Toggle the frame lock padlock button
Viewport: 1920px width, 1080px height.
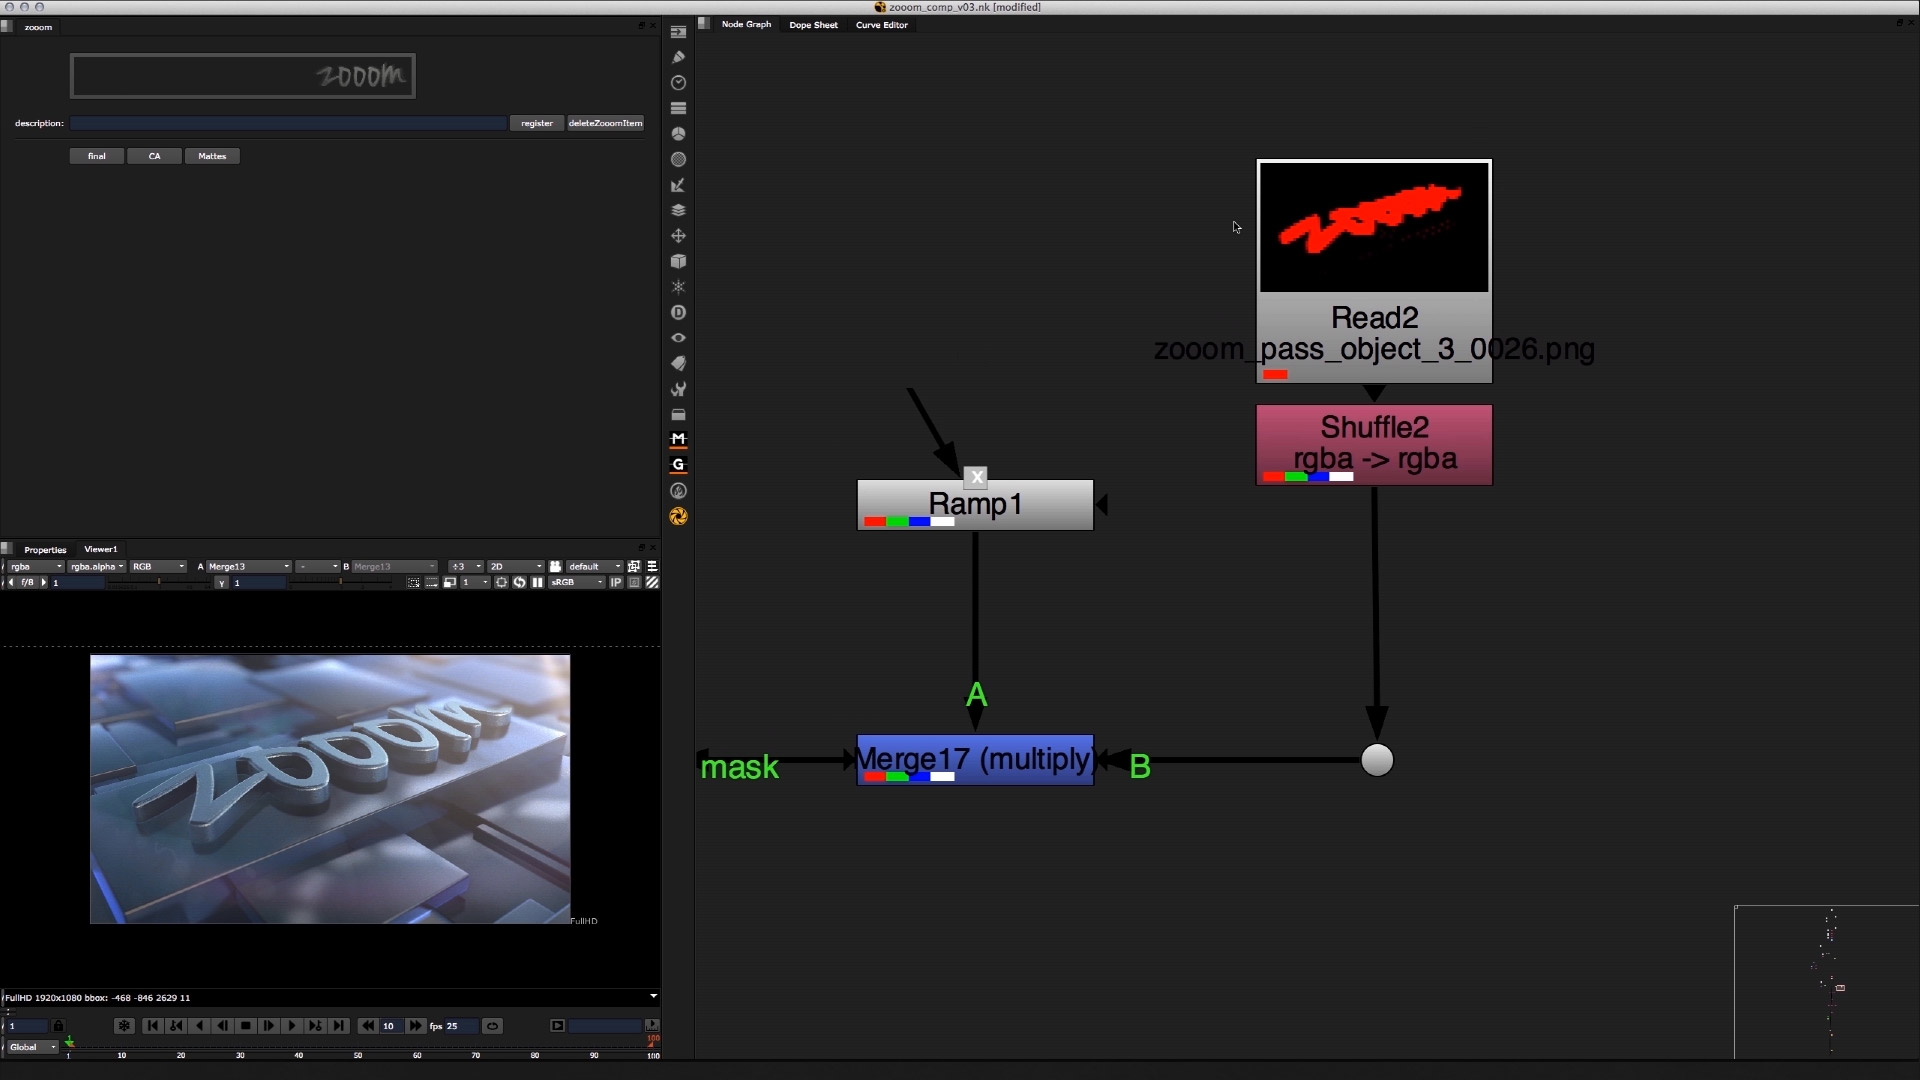[58, 1026]
